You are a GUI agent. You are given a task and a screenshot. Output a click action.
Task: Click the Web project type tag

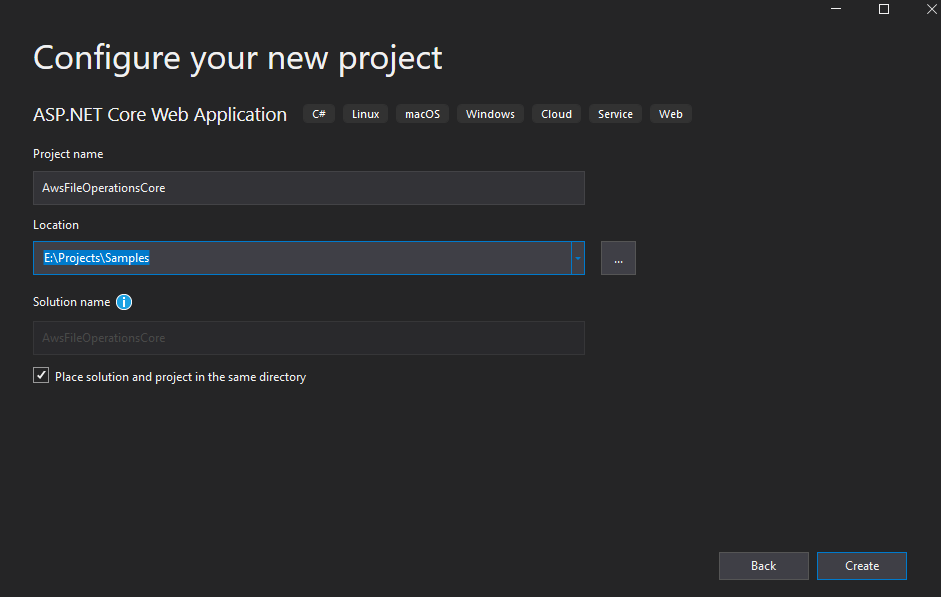(x=670, y=114)
